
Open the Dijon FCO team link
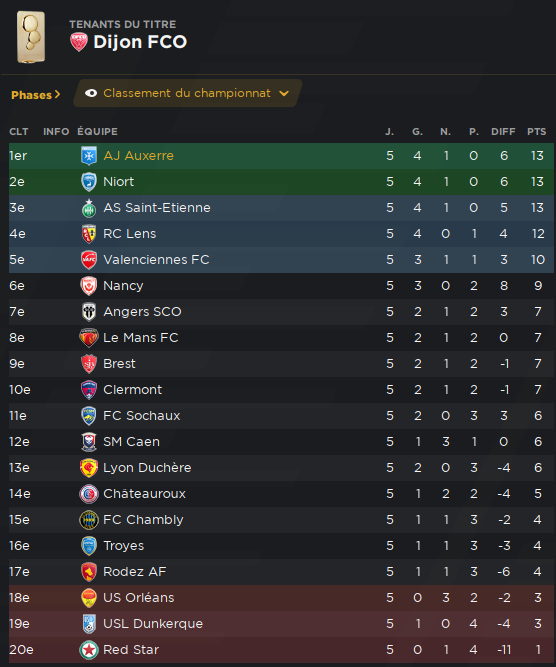[140, 42]
